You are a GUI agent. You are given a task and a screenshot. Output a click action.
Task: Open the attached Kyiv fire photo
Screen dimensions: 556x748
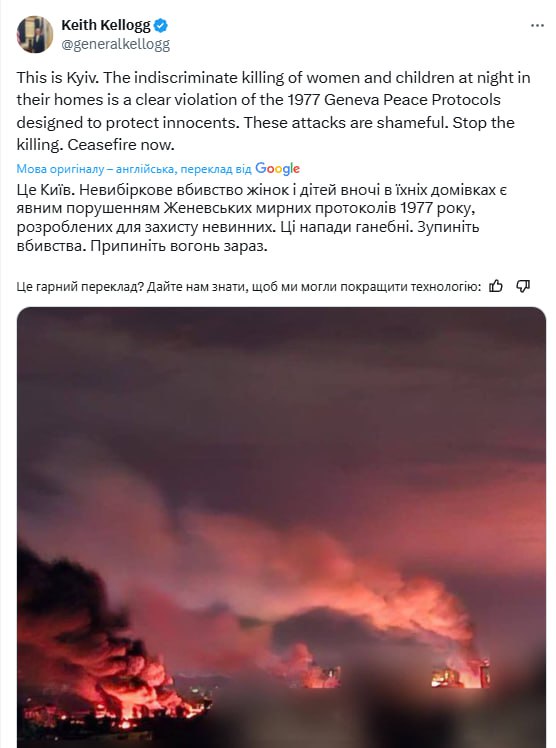coord(281,527)
